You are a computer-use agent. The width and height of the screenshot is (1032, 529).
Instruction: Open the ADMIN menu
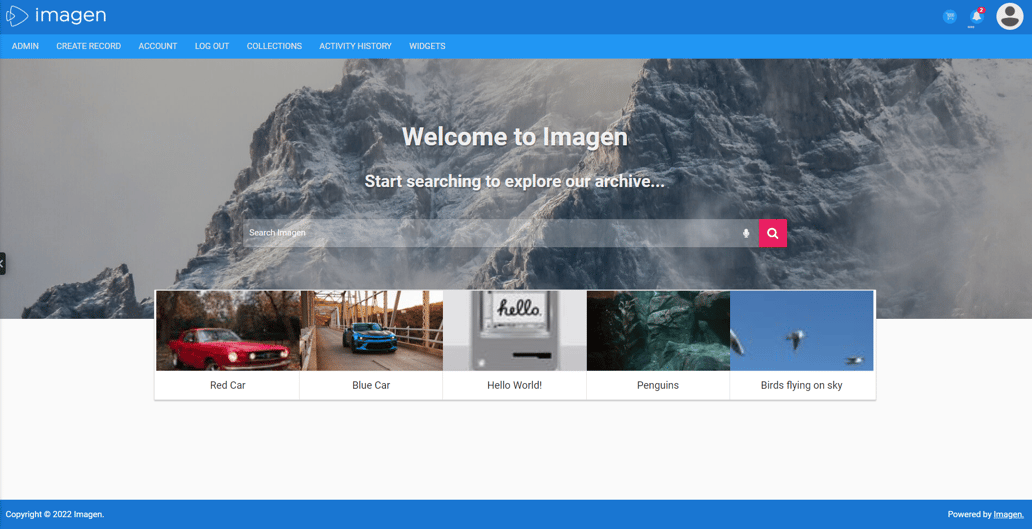[25, 46]
